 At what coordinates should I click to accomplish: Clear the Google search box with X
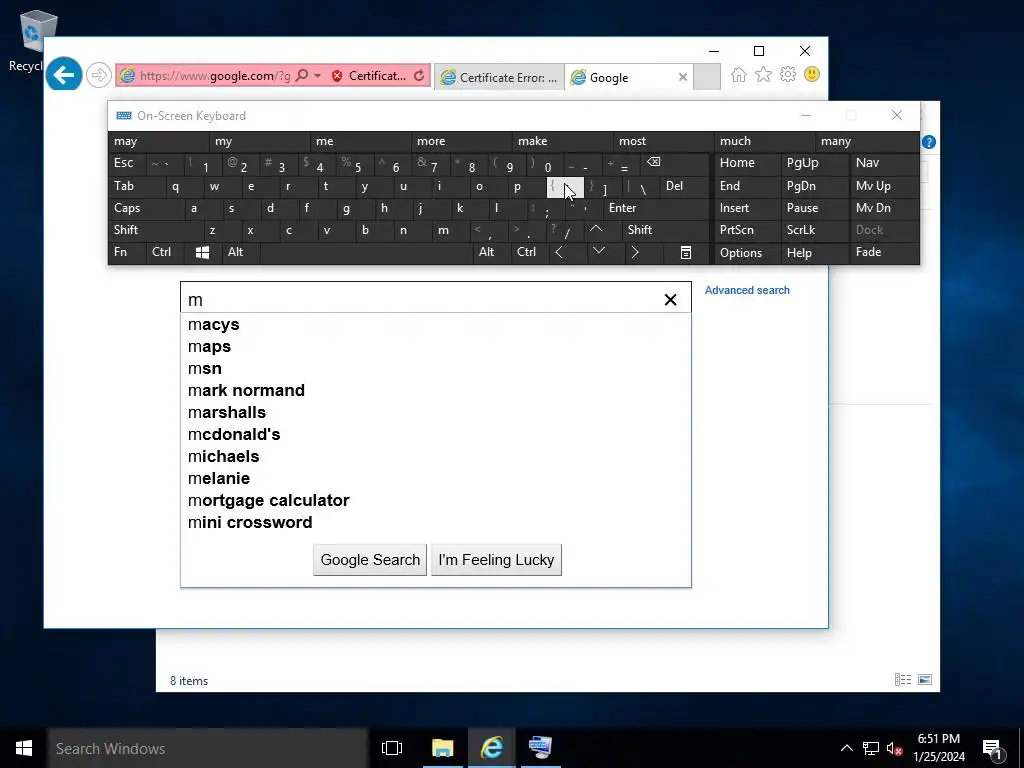point(670,300)
